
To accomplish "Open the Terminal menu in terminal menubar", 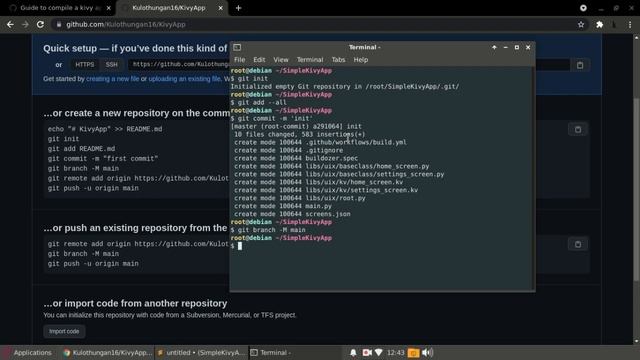I will coord(310,60).
